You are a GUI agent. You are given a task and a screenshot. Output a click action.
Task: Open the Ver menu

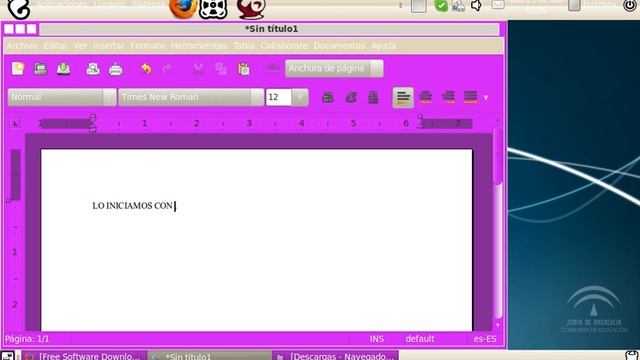[x=80, y=46]
